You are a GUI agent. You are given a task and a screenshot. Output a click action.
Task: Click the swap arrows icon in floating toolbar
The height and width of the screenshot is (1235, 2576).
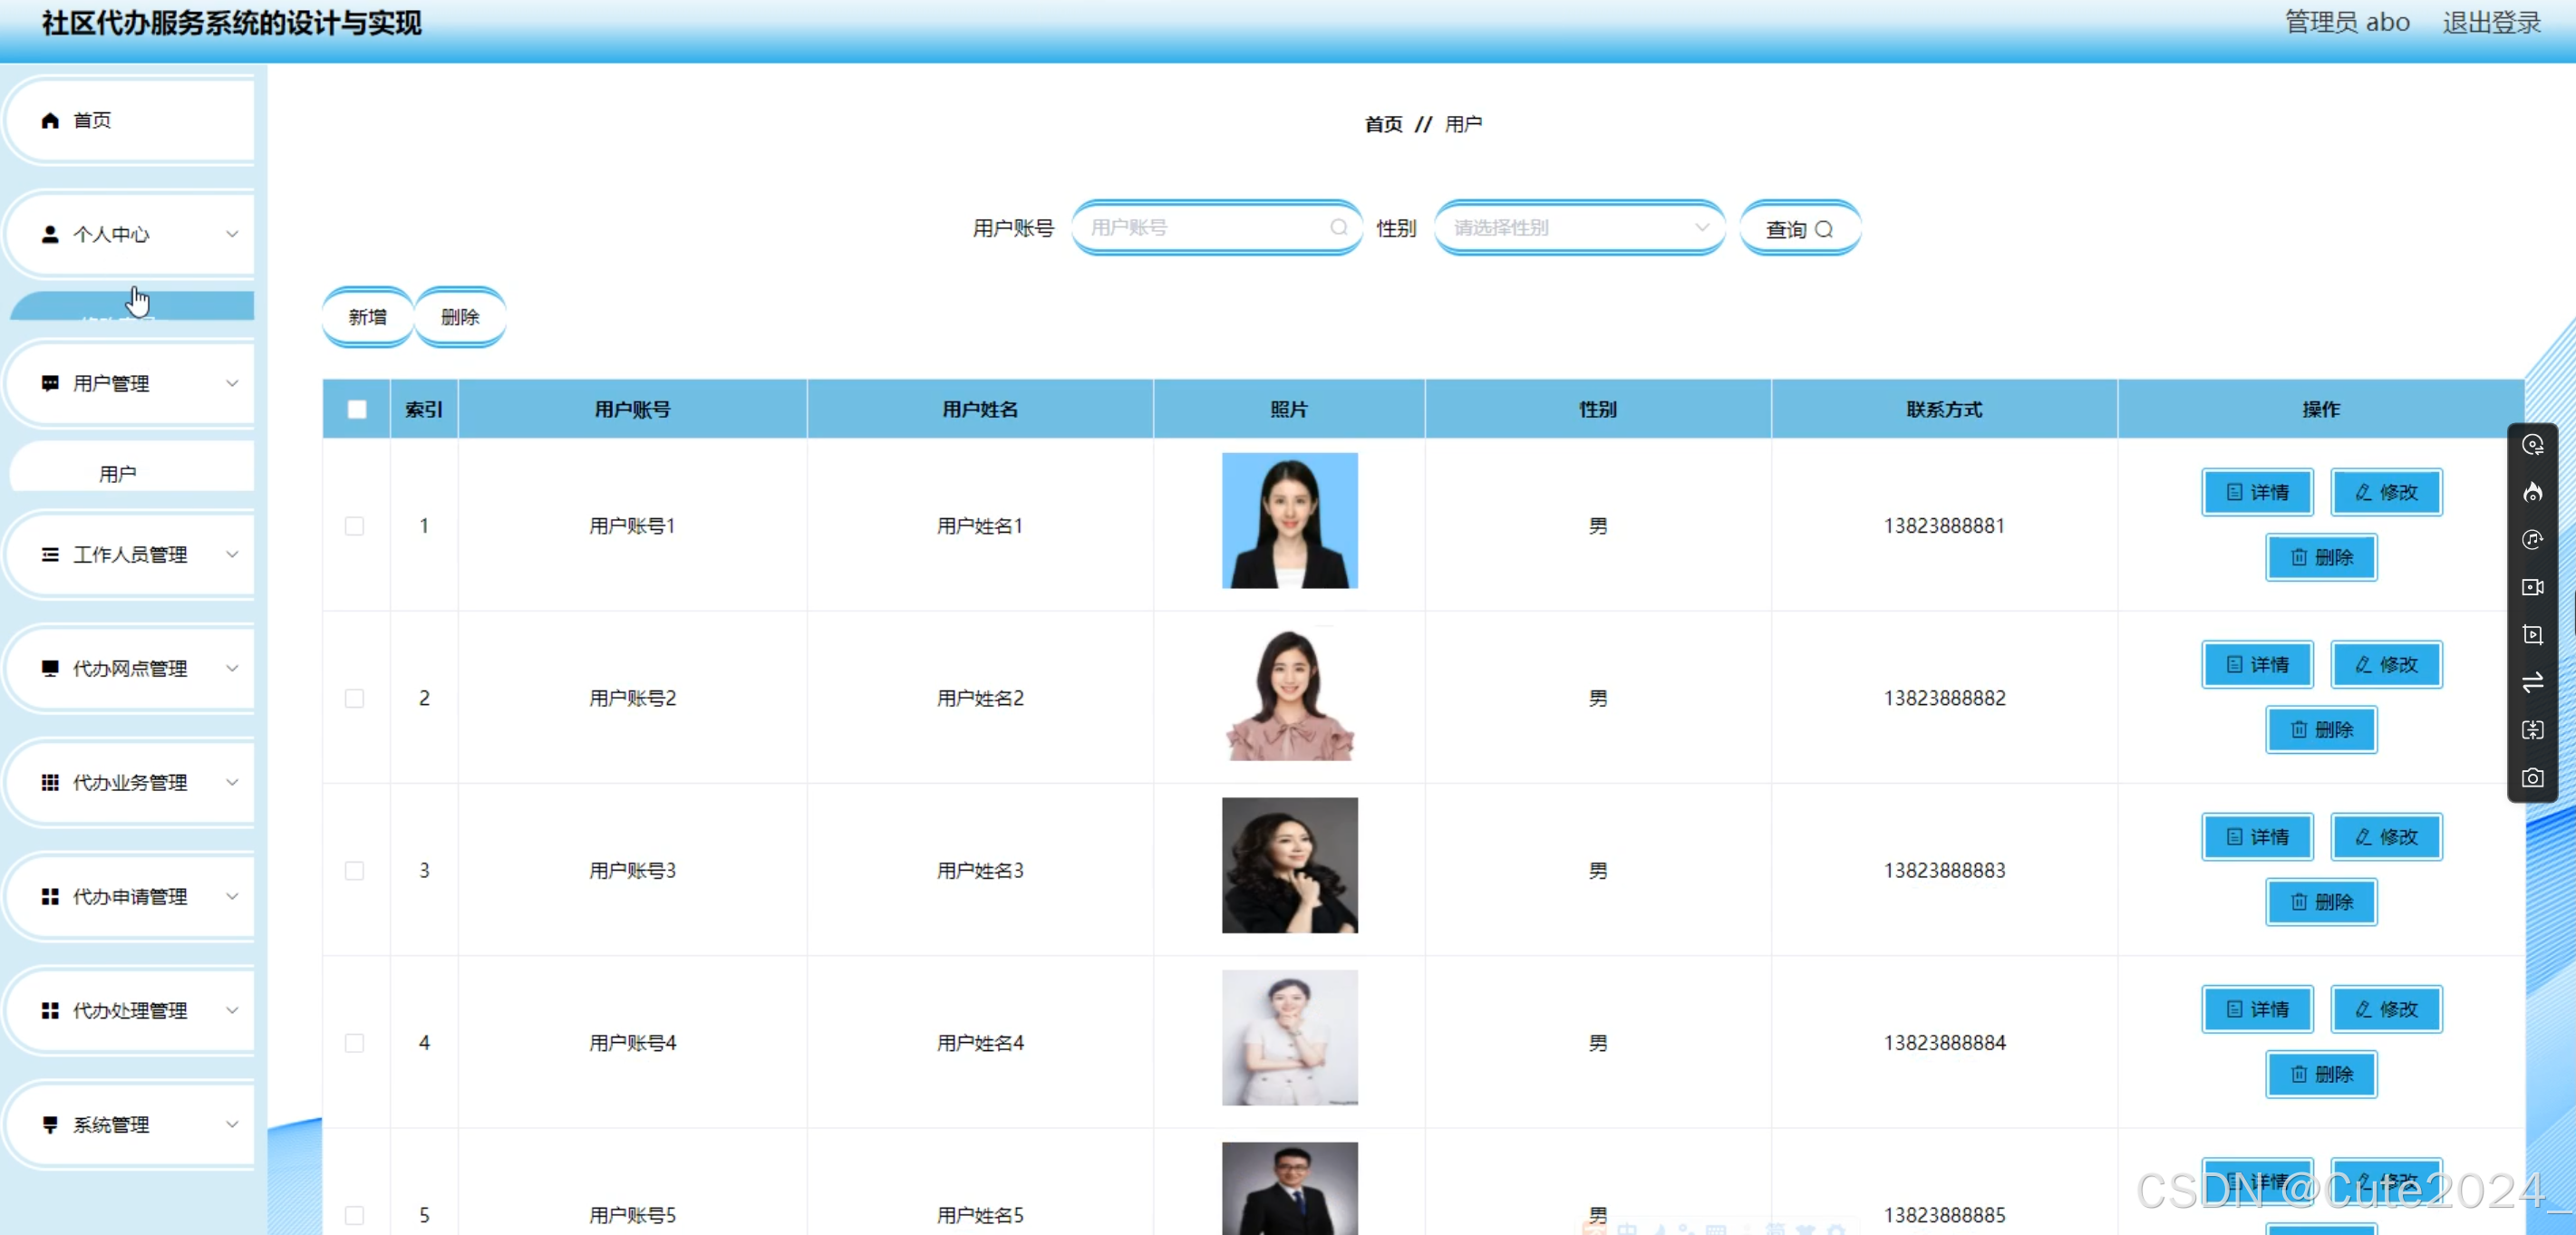tap(2532, 683)
